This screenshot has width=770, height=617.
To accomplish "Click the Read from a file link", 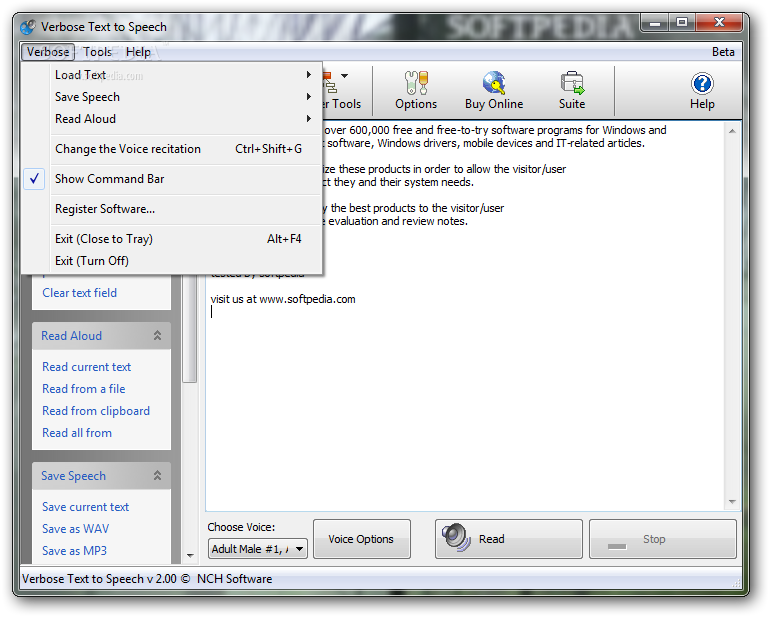I will pos(83,389).
